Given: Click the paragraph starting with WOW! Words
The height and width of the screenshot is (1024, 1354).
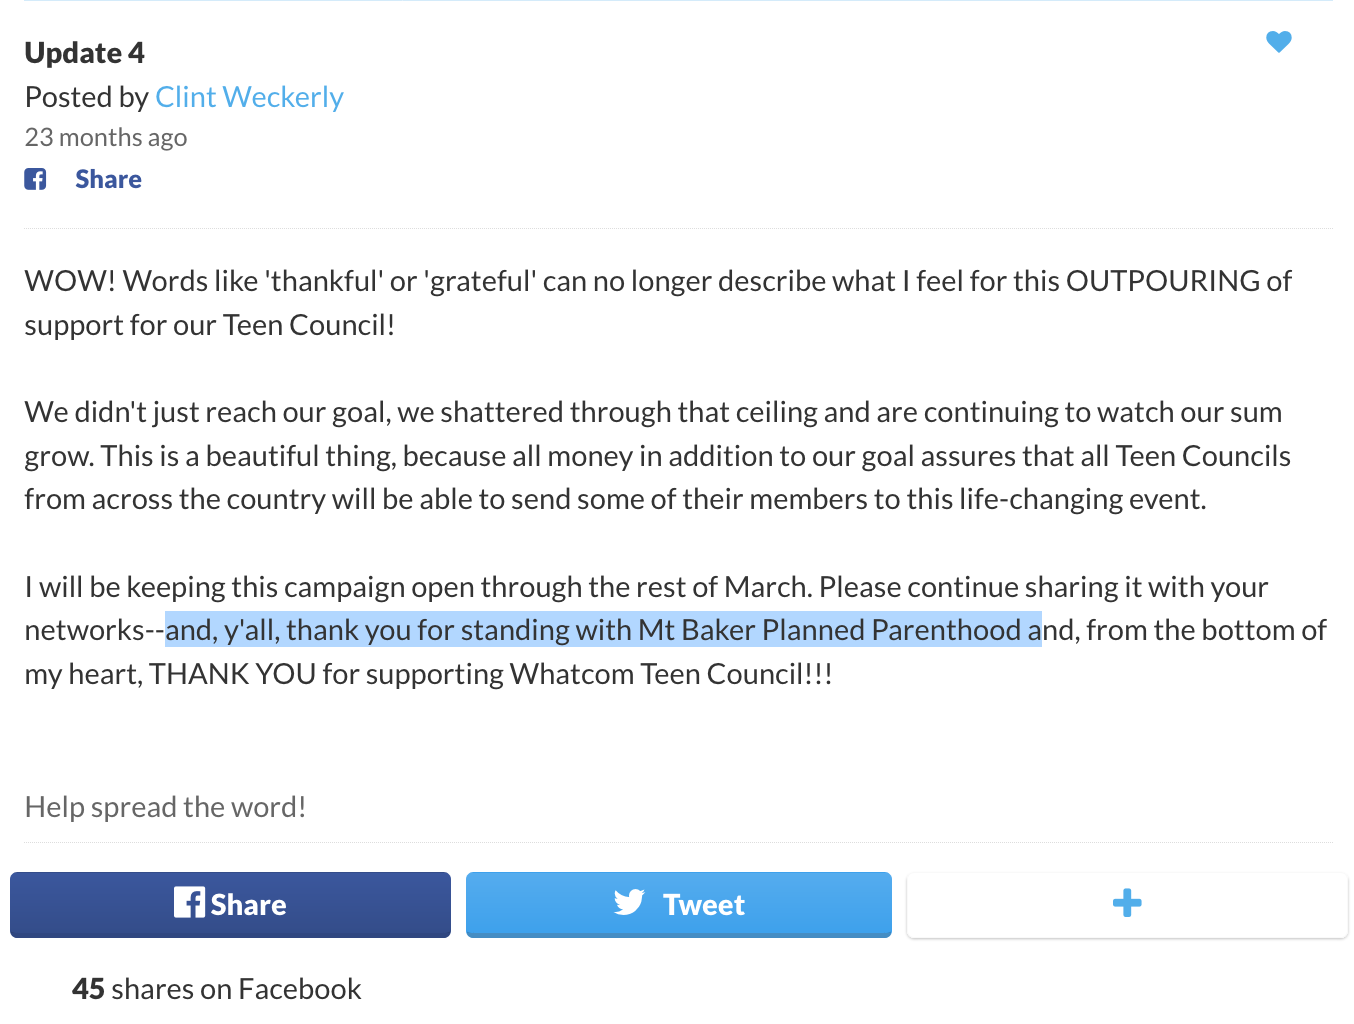Looking at the screenshot, I should click(x=658, y=303).
